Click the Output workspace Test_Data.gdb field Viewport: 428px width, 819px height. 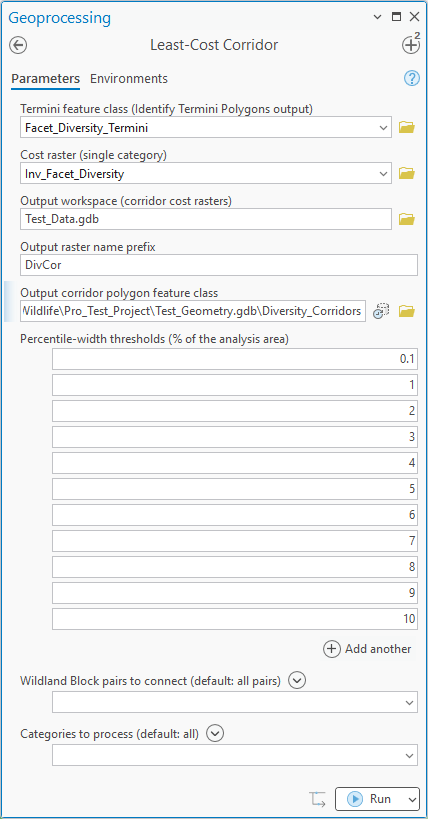pos(206,219)
